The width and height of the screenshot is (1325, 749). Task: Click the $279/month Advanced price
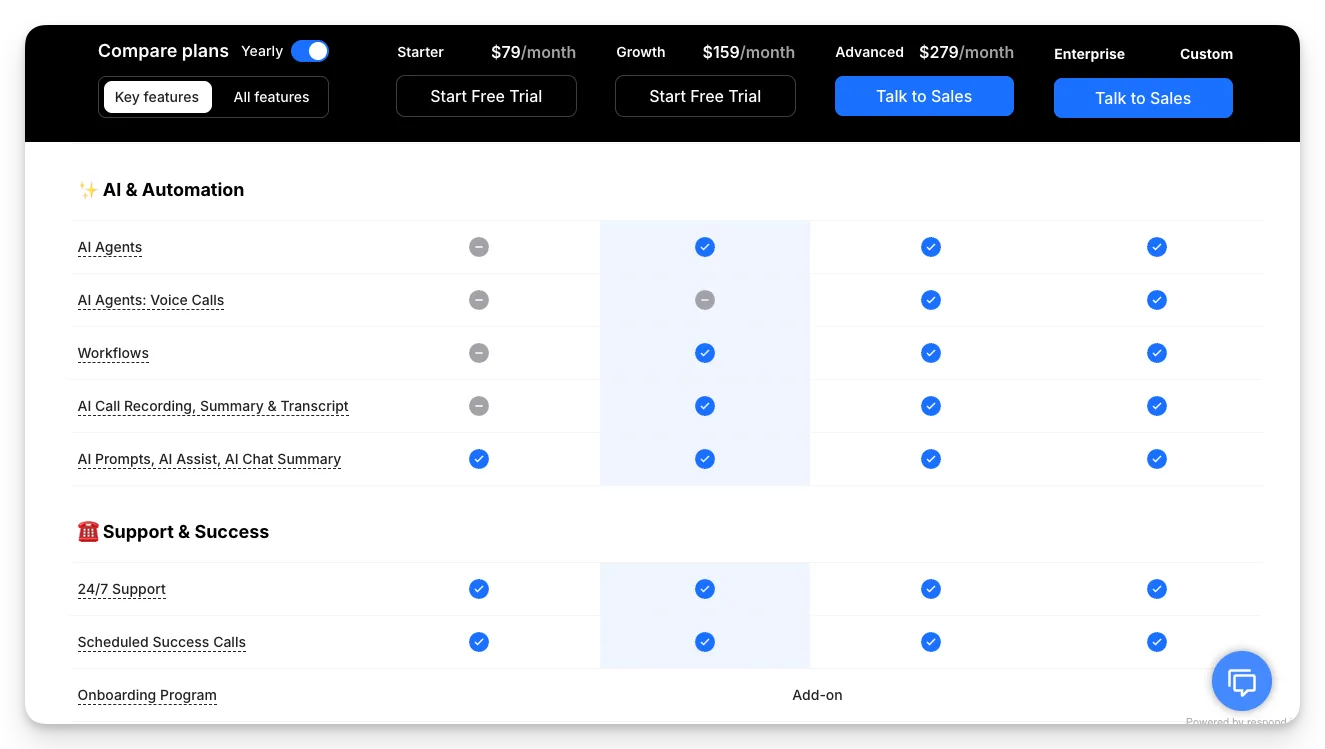tap(967, 52)
